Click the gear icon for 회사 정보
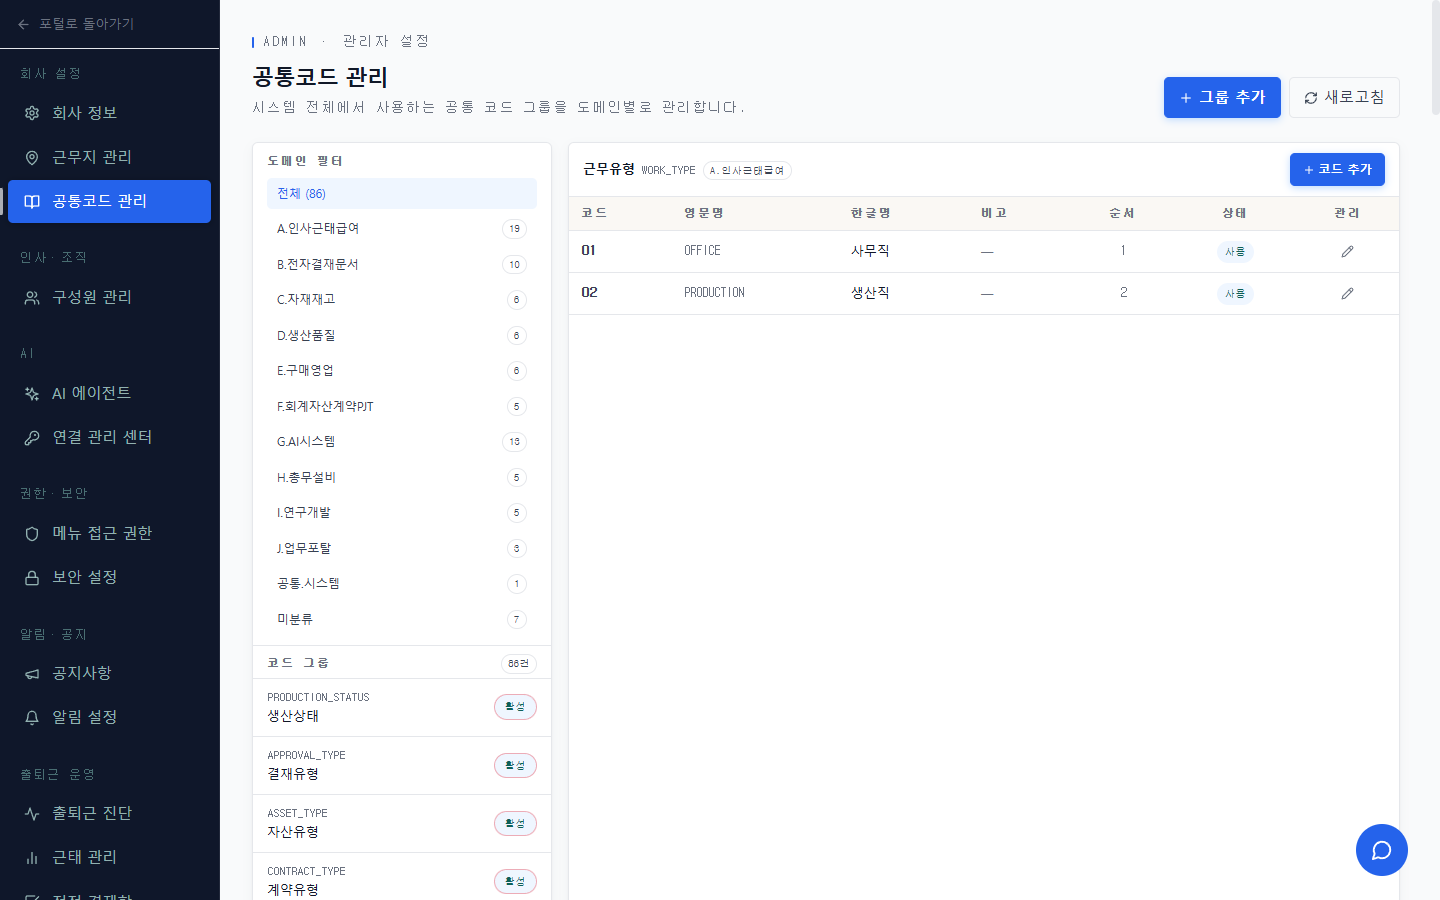The image size is (1440, 900). (32, 113)
